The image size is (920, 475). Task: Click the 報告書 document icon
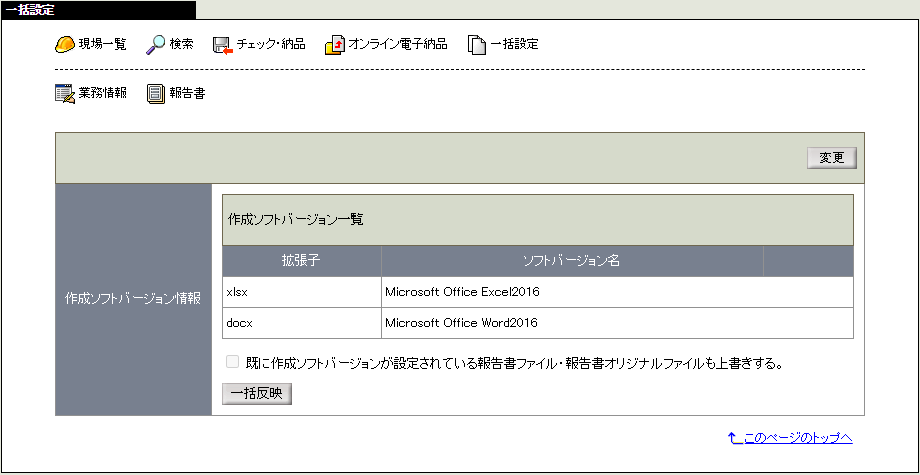click(156, 94)
